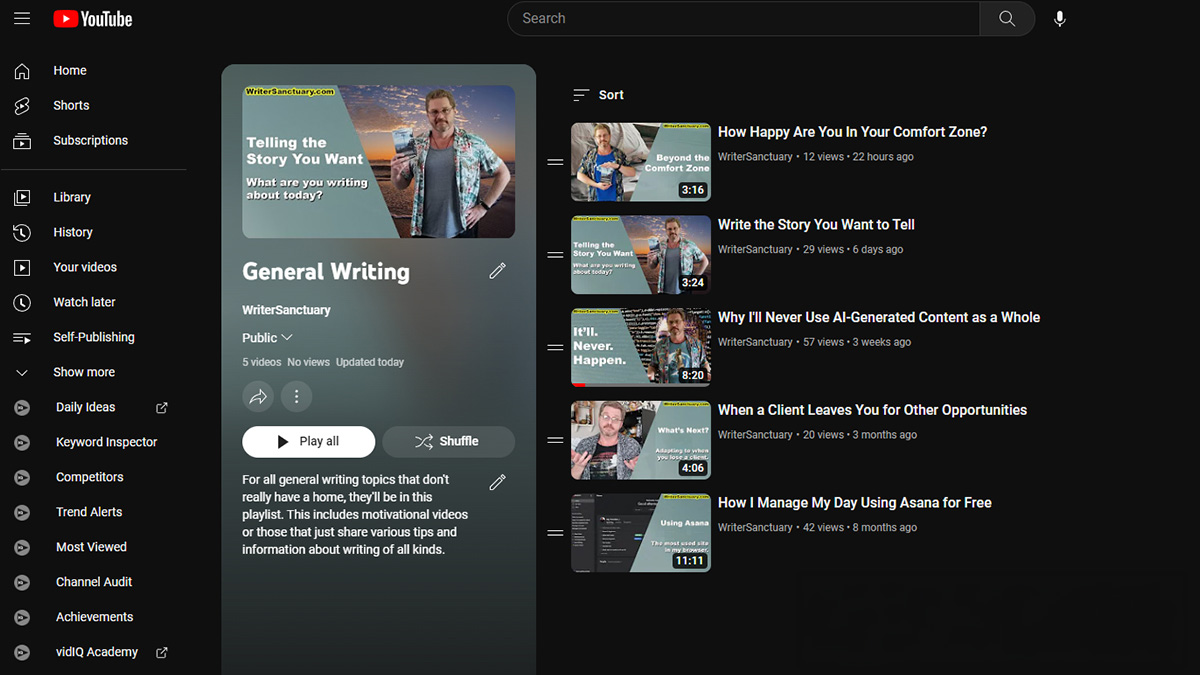
Task: Open the hamburger guide menu
Action: tap(22, 18)
